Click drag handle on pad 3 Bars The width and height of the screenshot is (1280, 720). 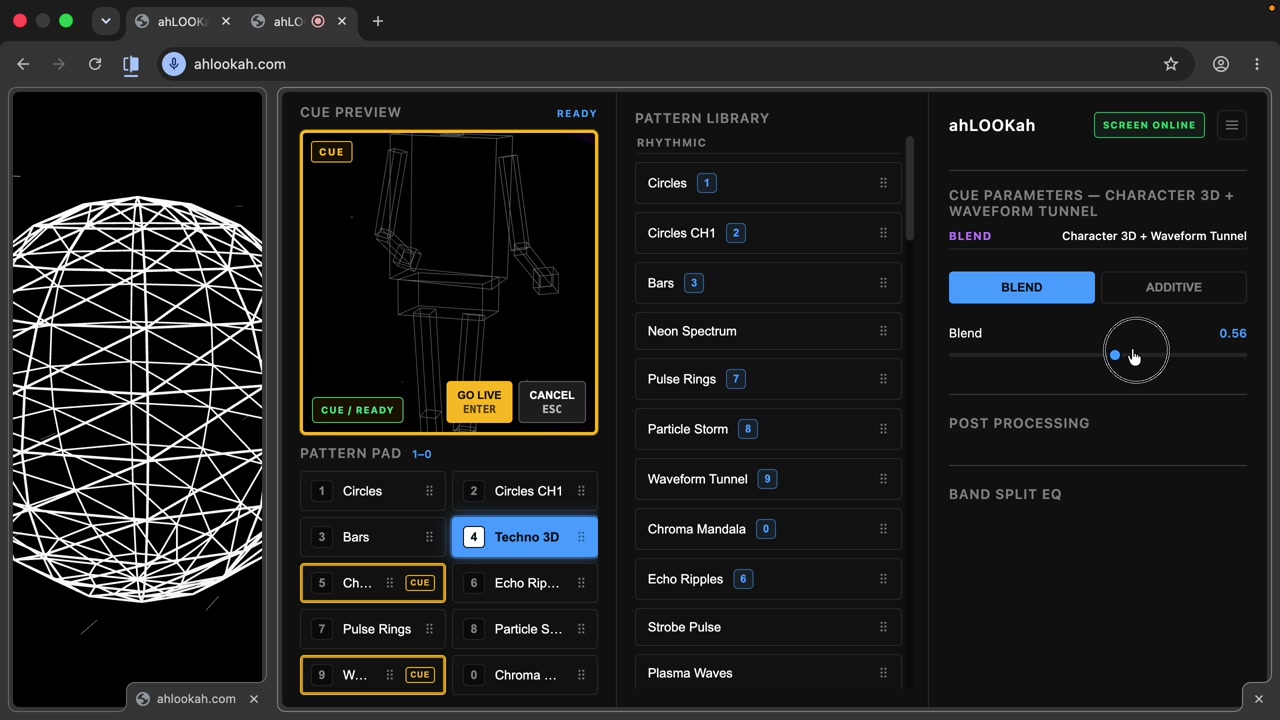(x=429, y=537)
